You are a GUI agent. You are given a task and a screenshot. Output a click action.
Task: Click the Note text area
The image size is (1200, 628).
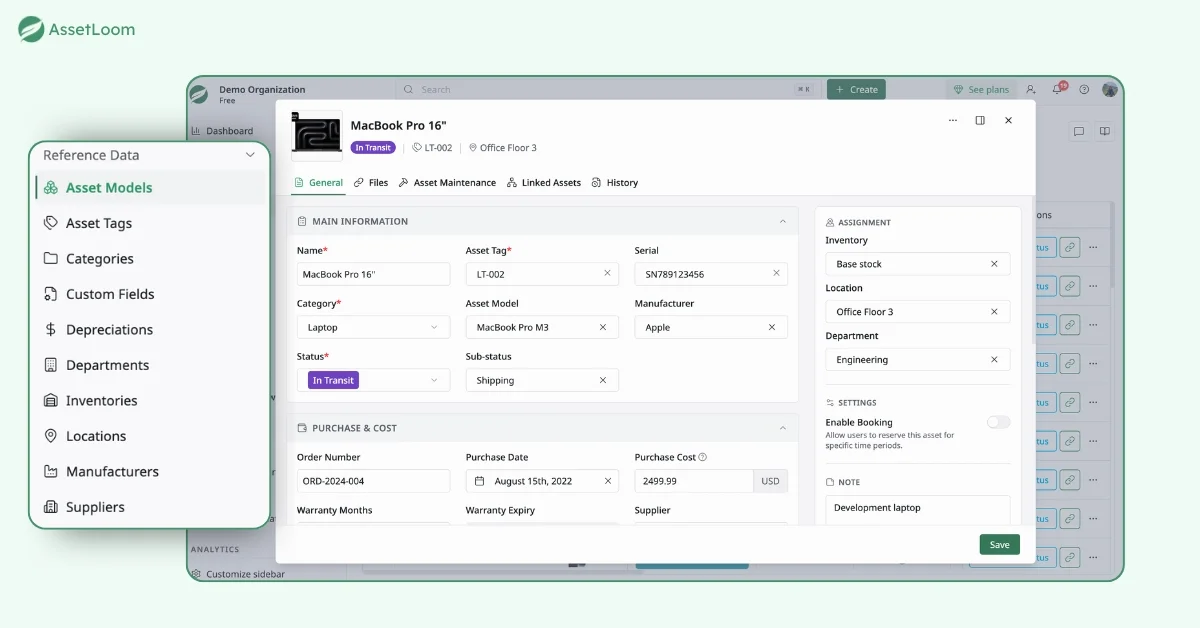(918, 509)
